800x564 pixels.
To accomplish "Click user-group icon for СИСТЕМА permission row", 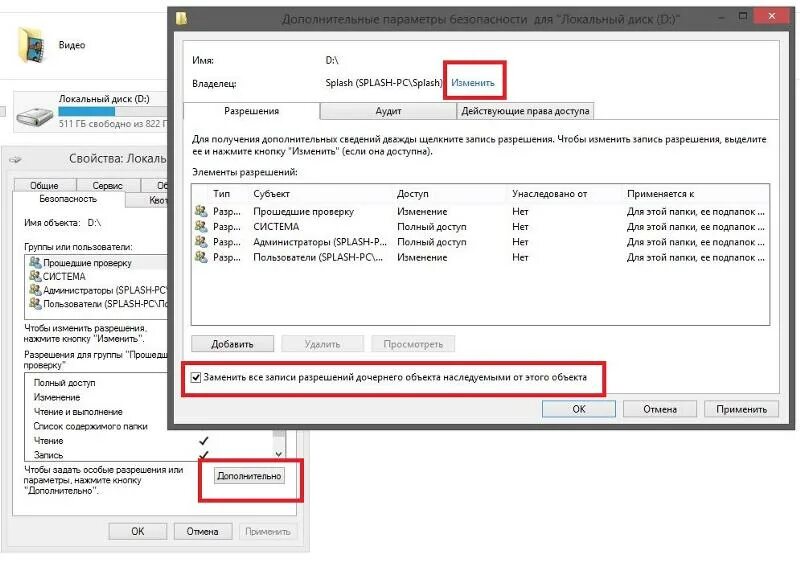I will click(x=201, y=226).
